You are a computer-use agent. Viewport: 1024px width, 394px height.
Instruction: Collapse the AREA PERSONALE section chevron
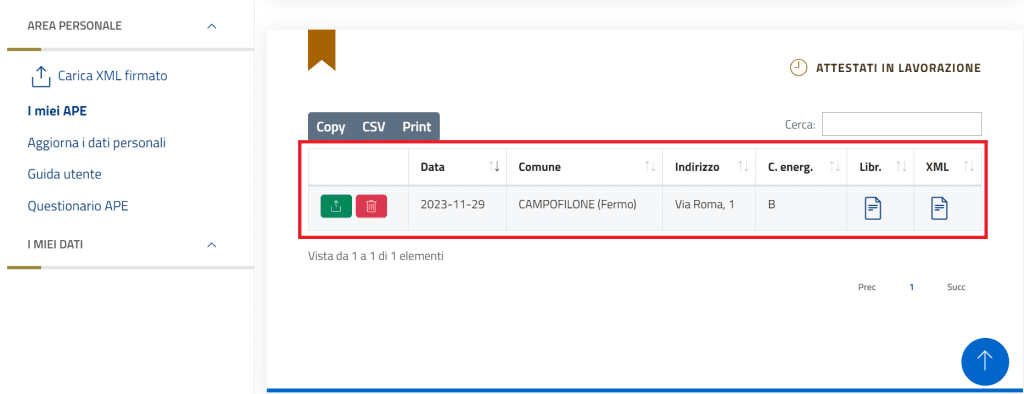211,26
